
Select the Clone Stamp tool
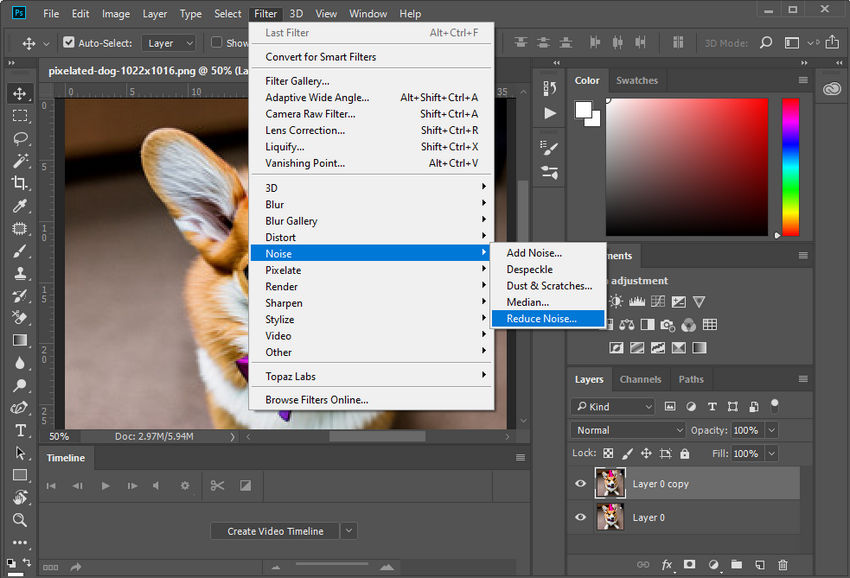tap(20, 273)
